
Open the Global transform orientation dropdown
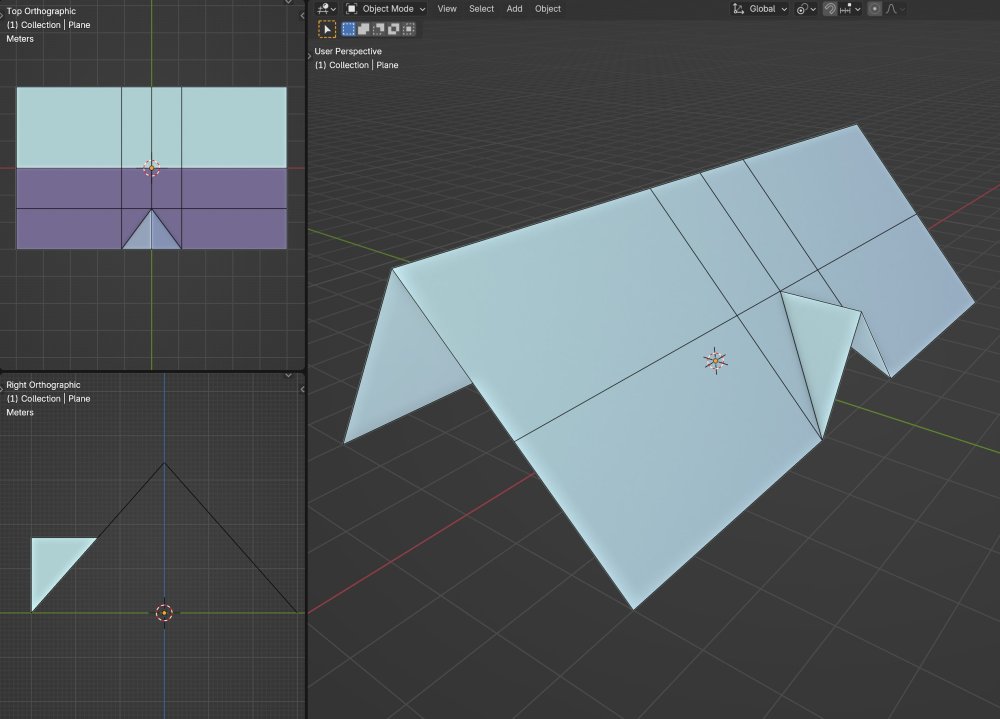pyautogui.click(x=760, y=9)
